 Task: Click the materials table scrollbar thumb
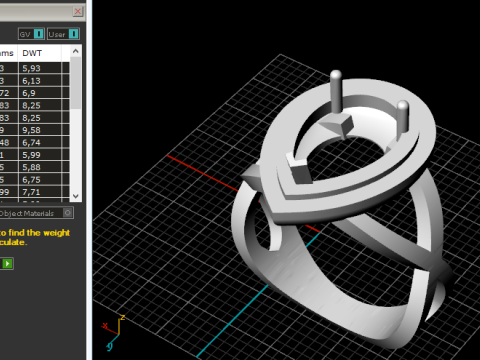coord(76,83)
